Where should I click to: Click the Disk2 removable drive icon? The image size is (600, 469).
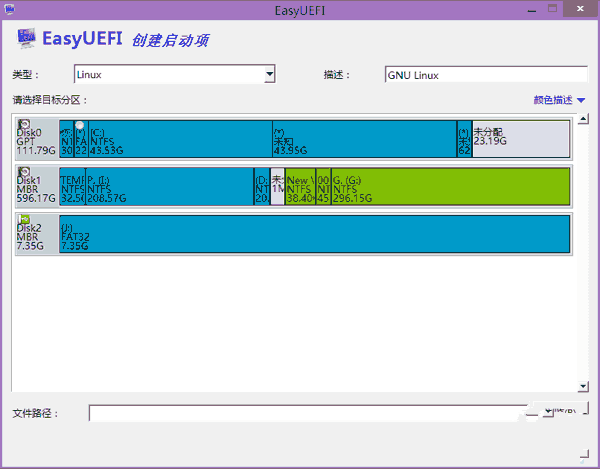tap(24, 219)
